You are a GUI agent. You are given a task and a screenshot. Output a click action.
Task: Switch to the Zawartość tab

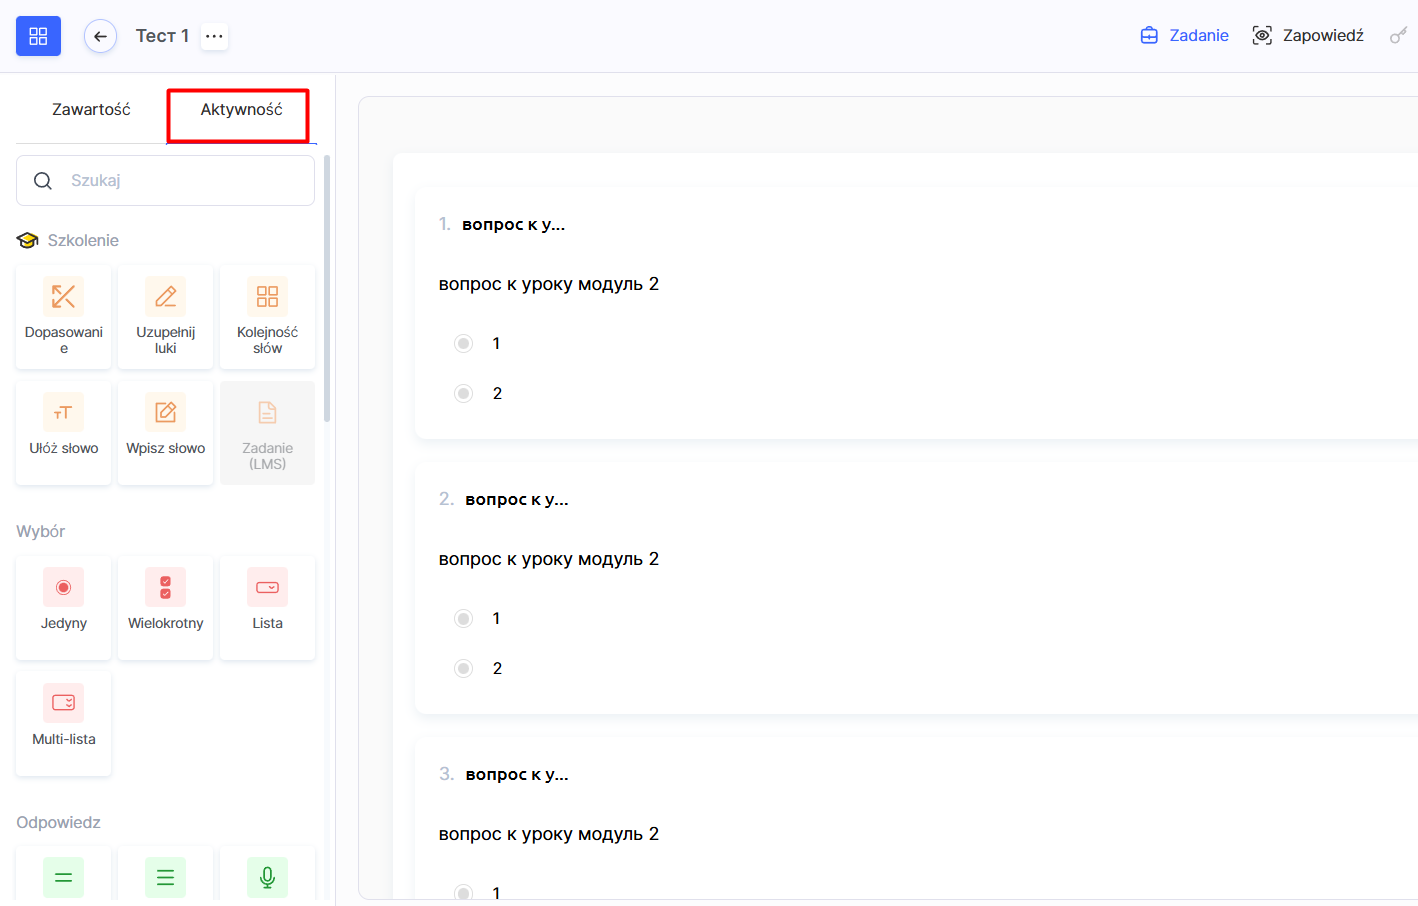point(91,110)
